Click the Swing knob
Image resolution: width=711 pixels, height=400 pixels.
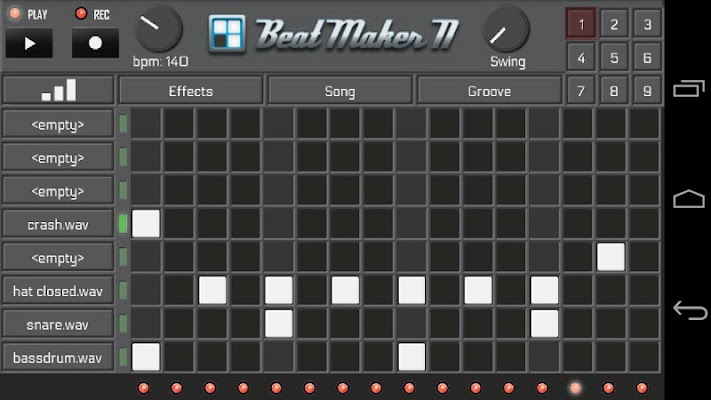pos(507,29)
